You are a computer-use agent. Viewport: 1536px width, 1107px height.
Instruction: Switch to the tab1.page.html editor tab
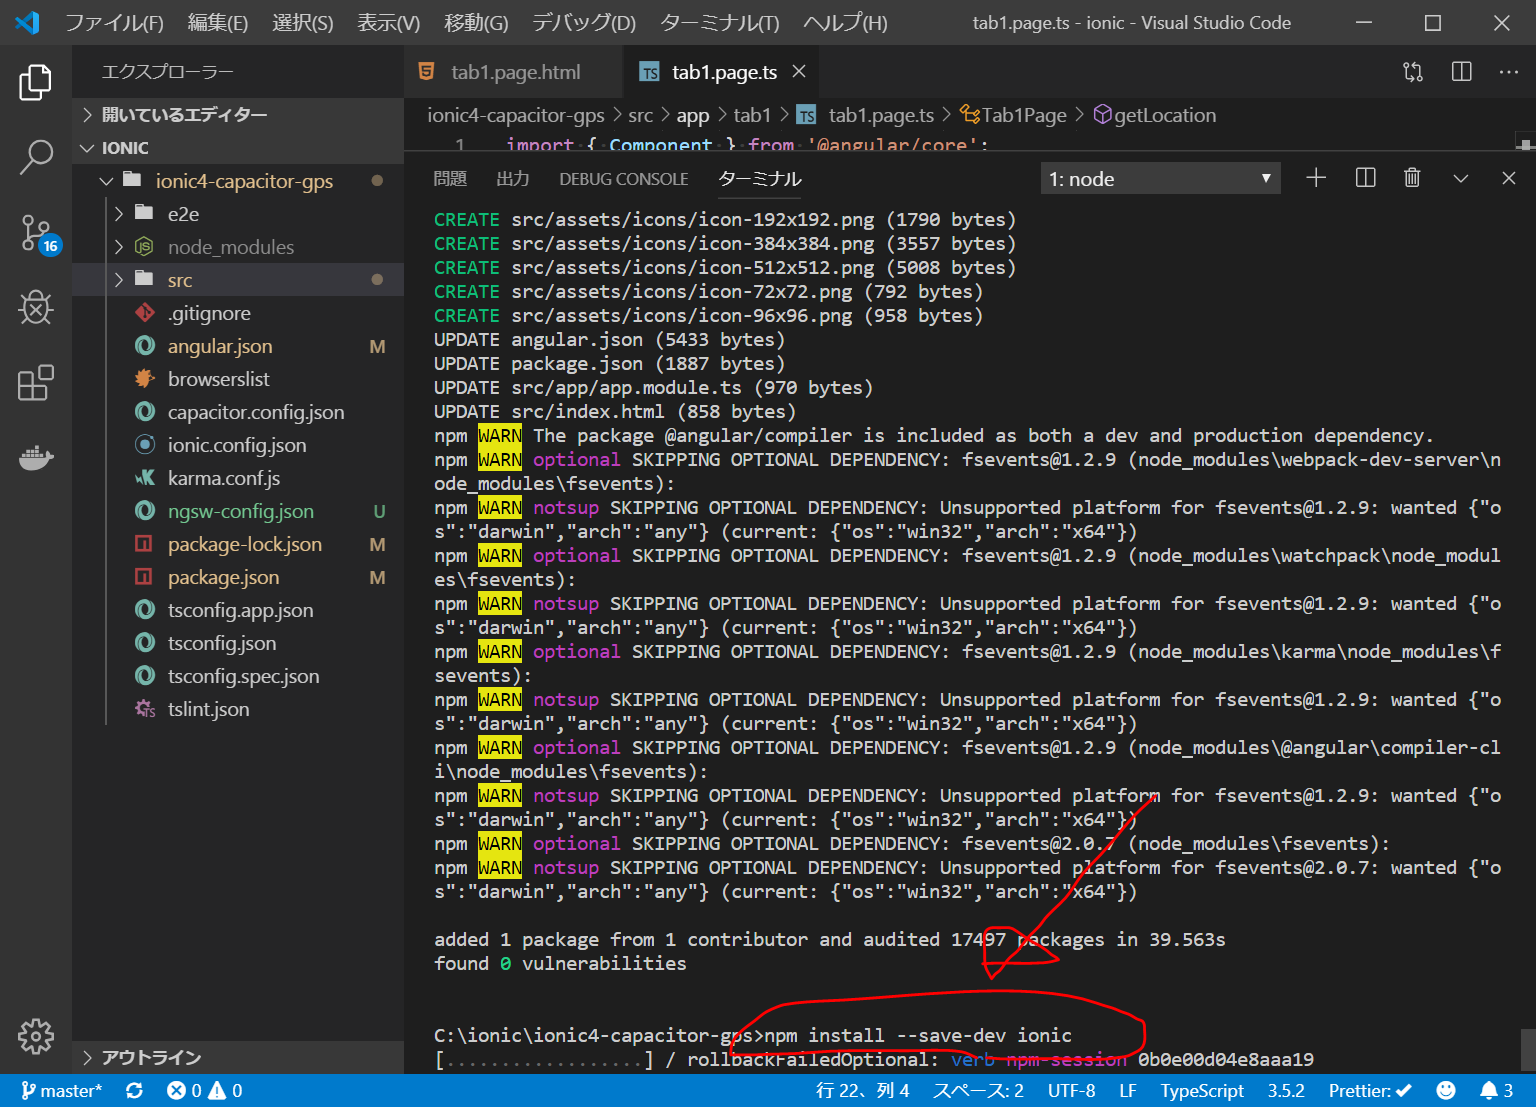click(514, 72)
